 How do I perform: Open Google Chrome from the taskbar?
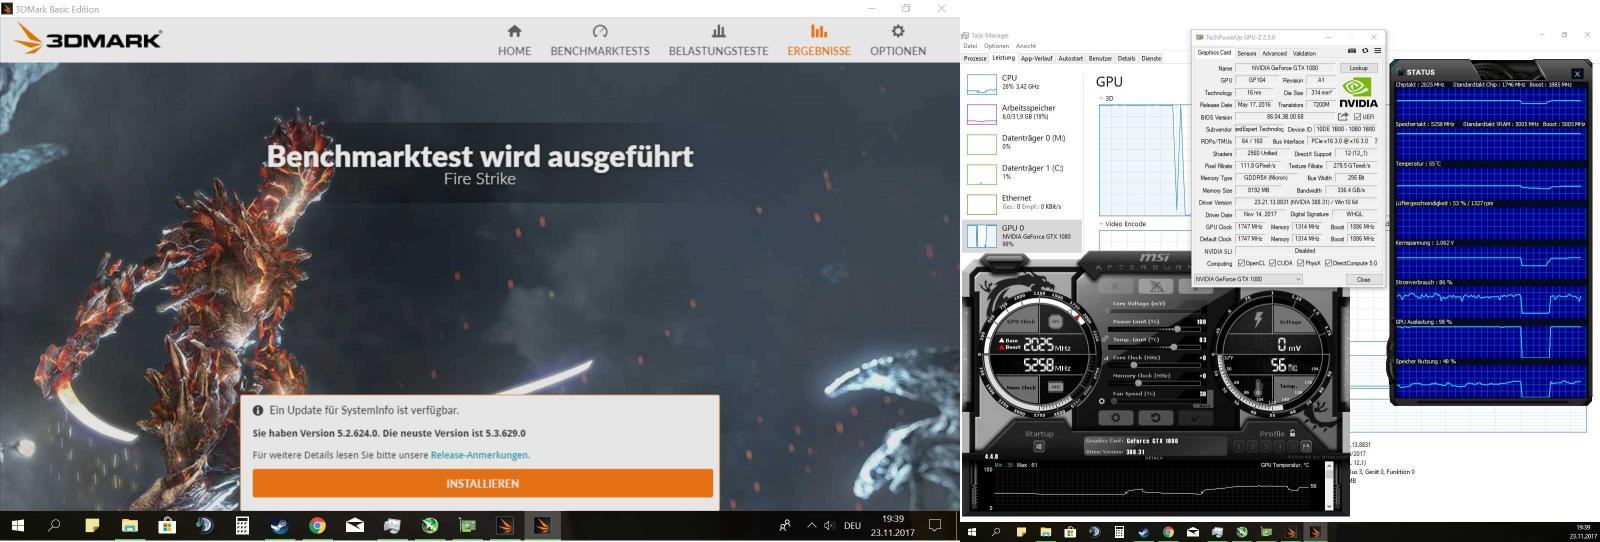click(317, 525)
